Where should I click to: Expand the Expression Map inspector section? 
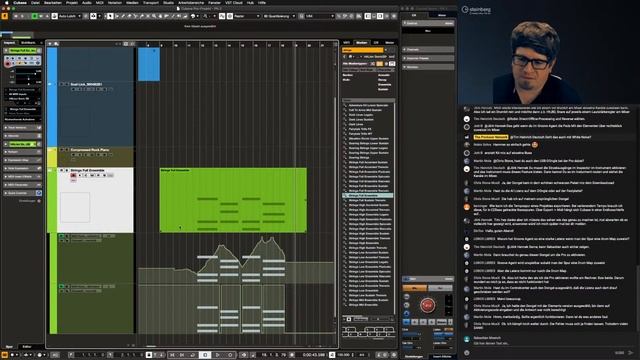(x=23, y=160)
